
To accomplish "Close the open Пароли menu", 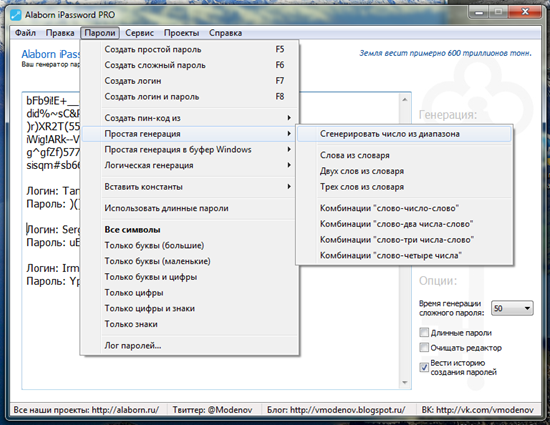I will (100, 33).
